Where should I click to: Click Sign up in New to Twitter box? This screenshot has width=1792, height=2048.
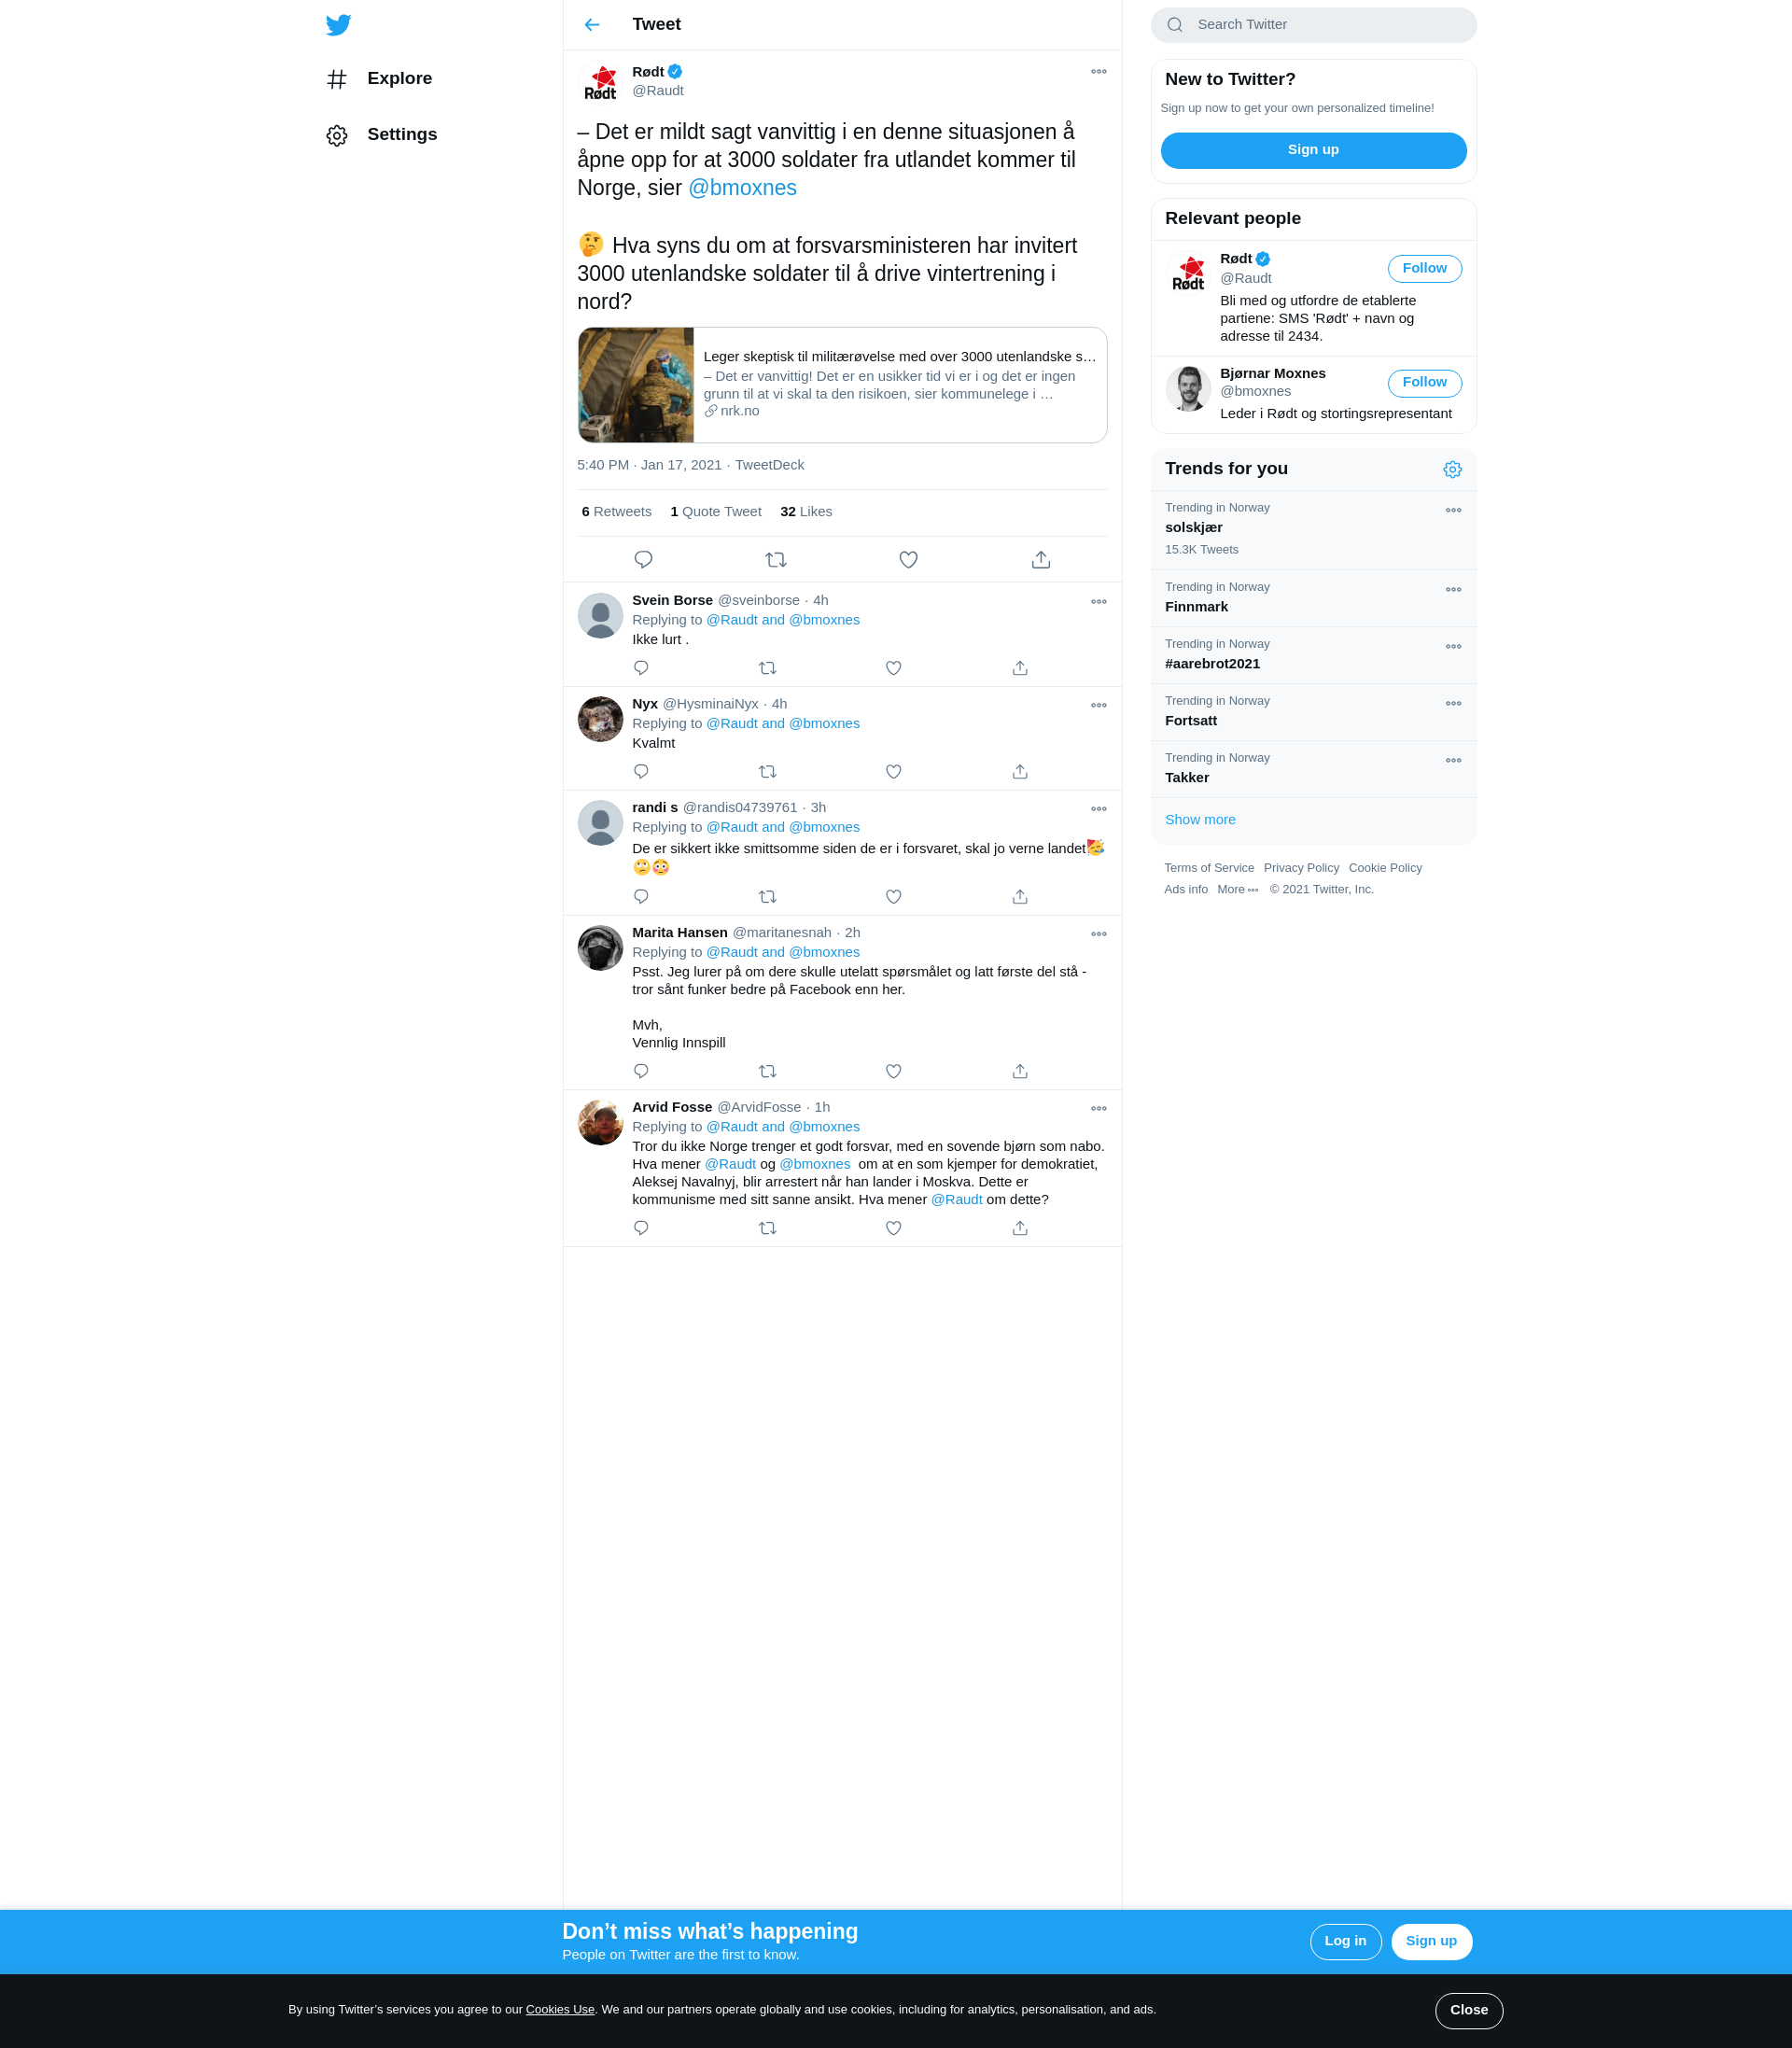(x=1313, y=150)
